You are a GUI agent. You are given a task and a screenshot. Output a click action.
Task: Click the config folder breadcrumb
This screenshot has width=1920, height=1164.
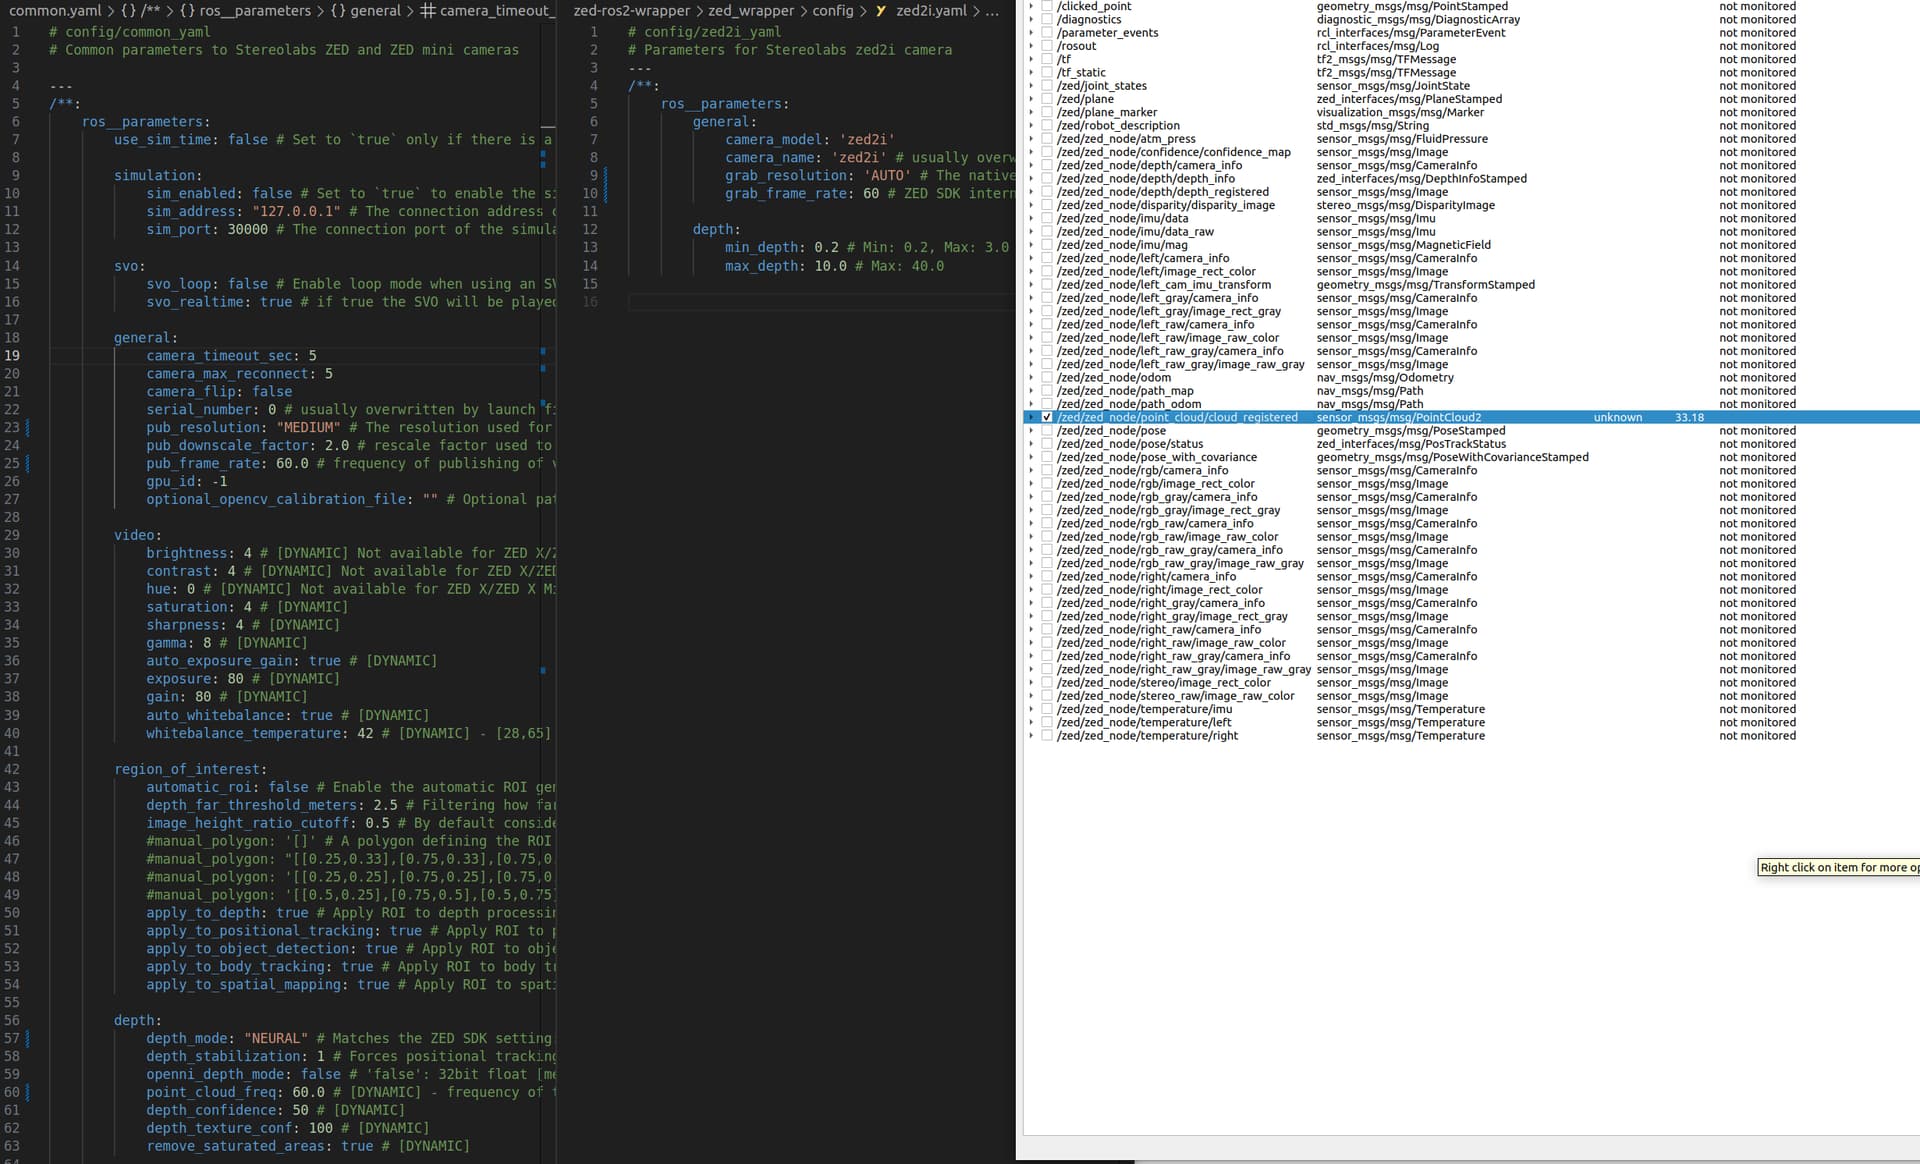832,11
